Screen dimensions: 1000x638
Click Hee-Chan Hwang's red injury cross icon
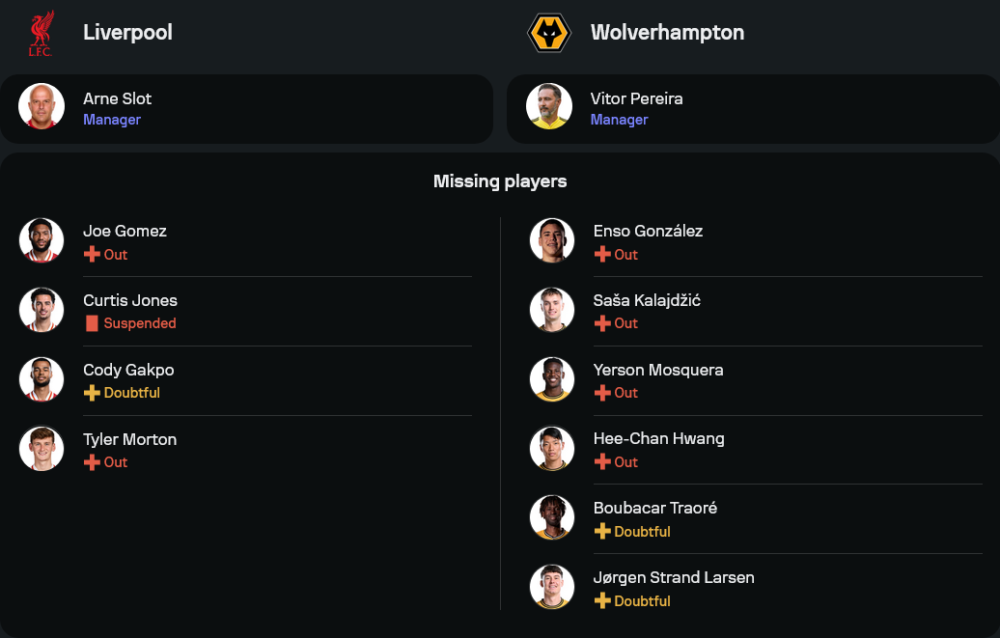pos(602,462)
